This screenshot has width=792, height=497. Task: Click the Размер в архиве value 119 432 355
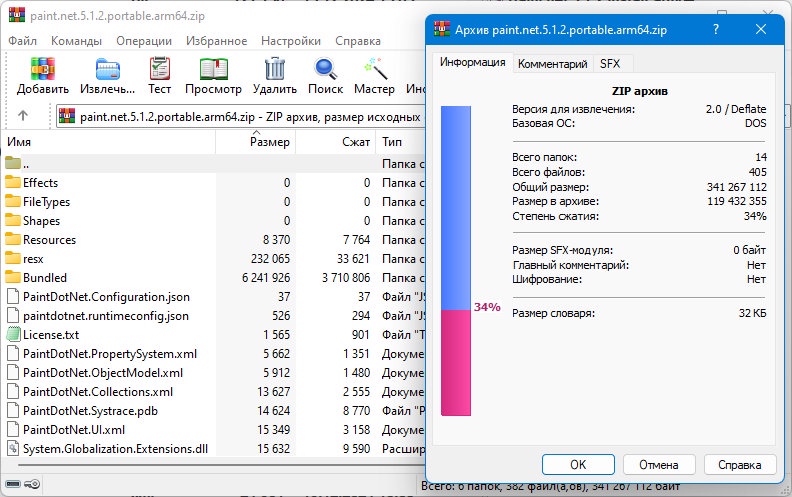736,201
